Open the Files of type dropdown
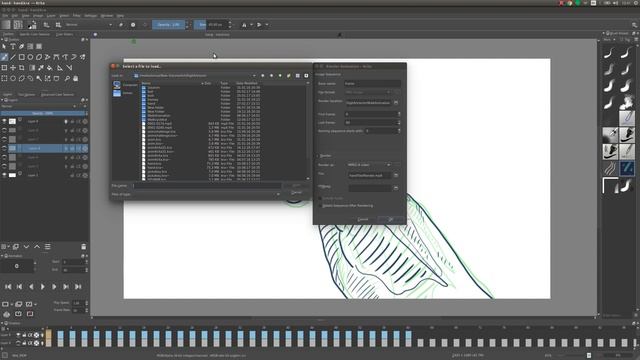This screenshot has height=360, width=640. tap(207, 194)
